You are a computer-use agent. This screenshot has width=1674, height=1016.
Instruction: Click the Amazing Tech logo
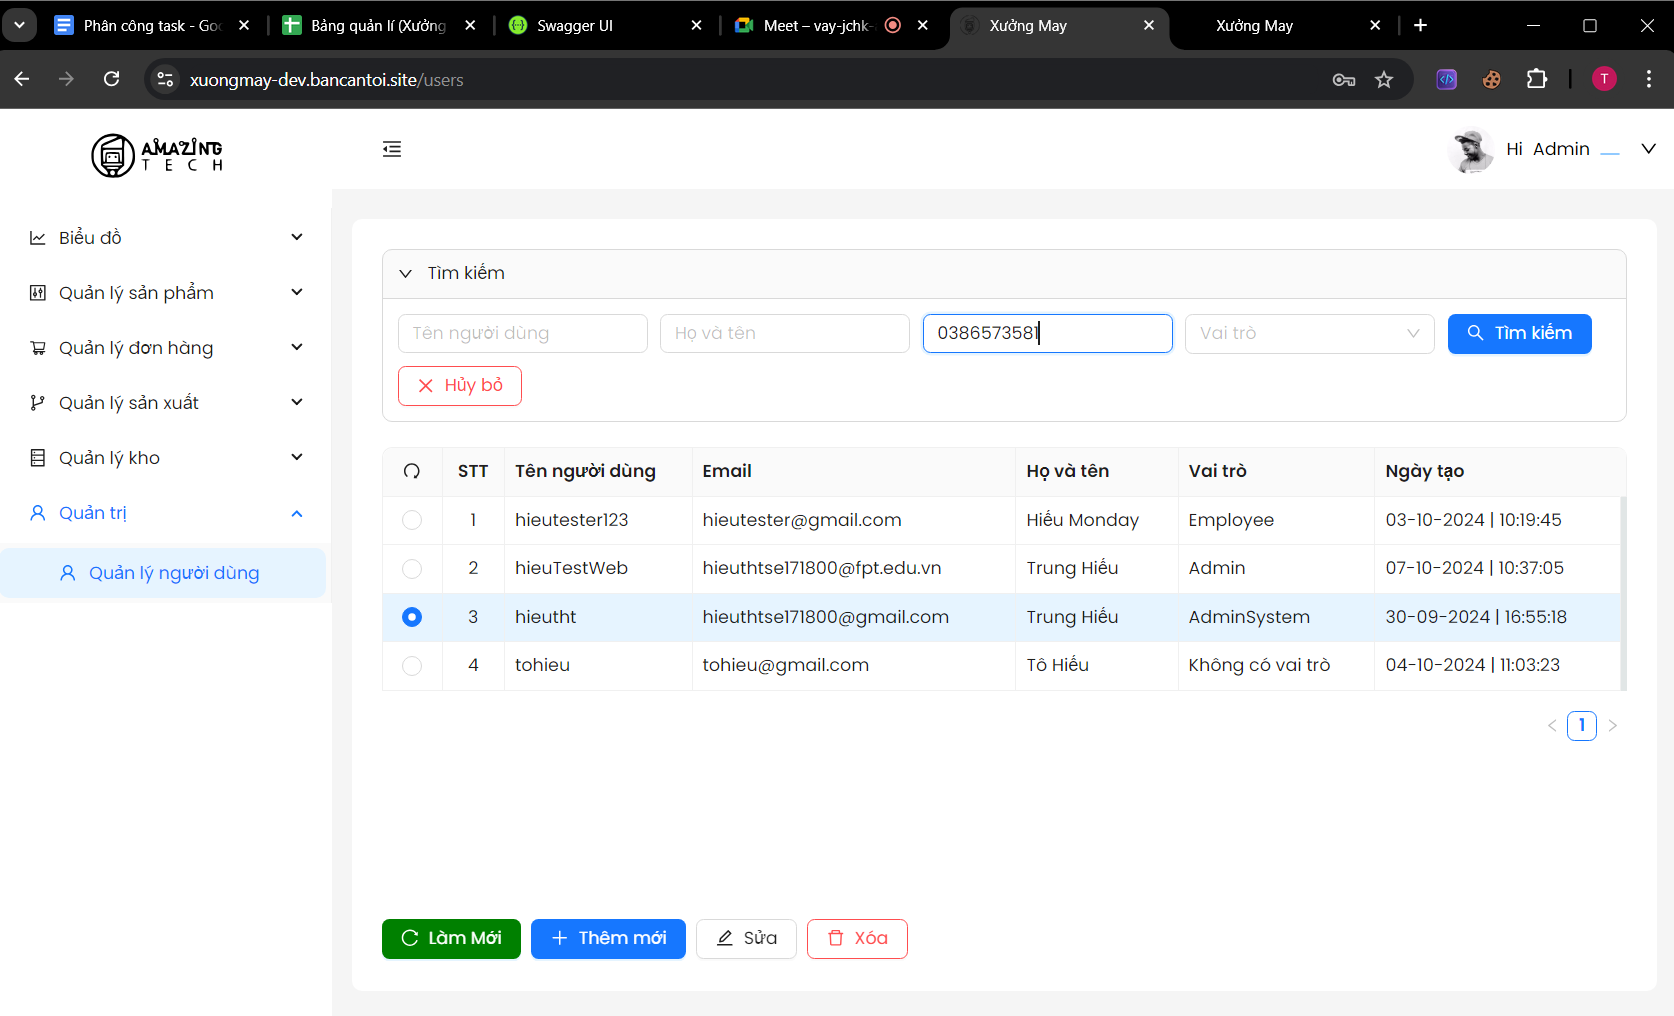coord(157,155)
